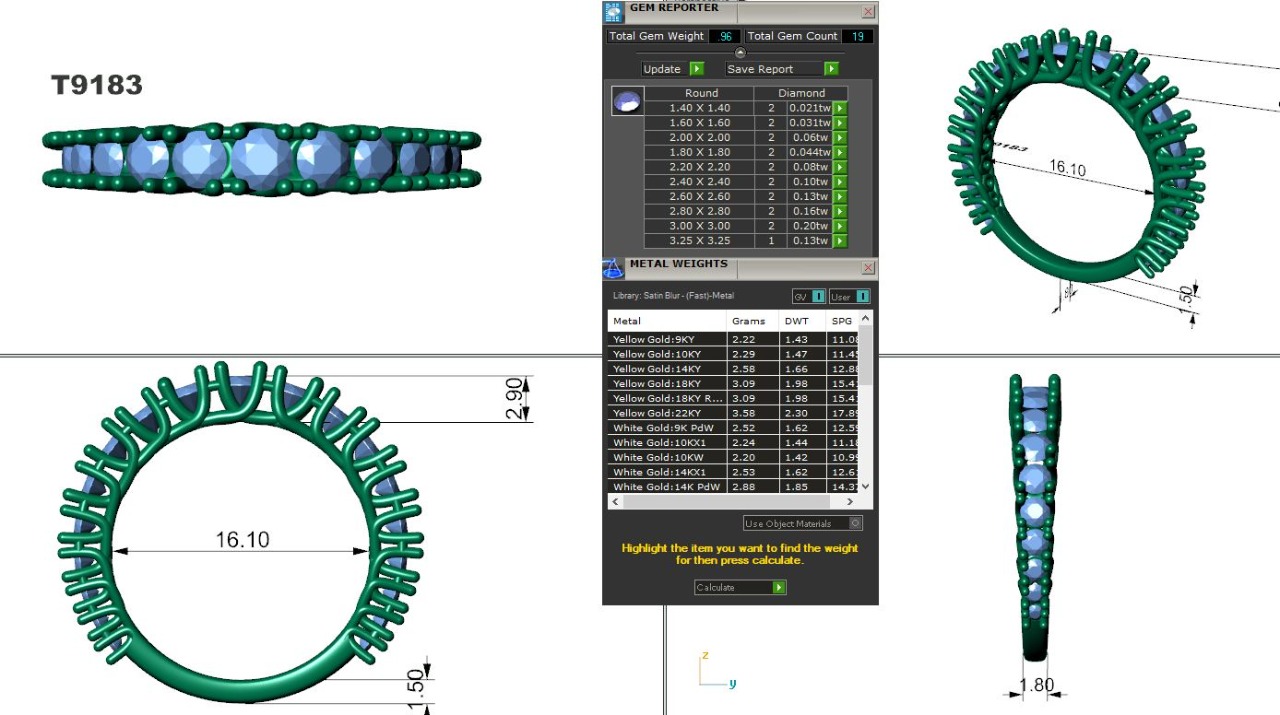Click green arrow for 2.00 X 2.00 row
Viewport: 1280px width, 715px height.
840,138
